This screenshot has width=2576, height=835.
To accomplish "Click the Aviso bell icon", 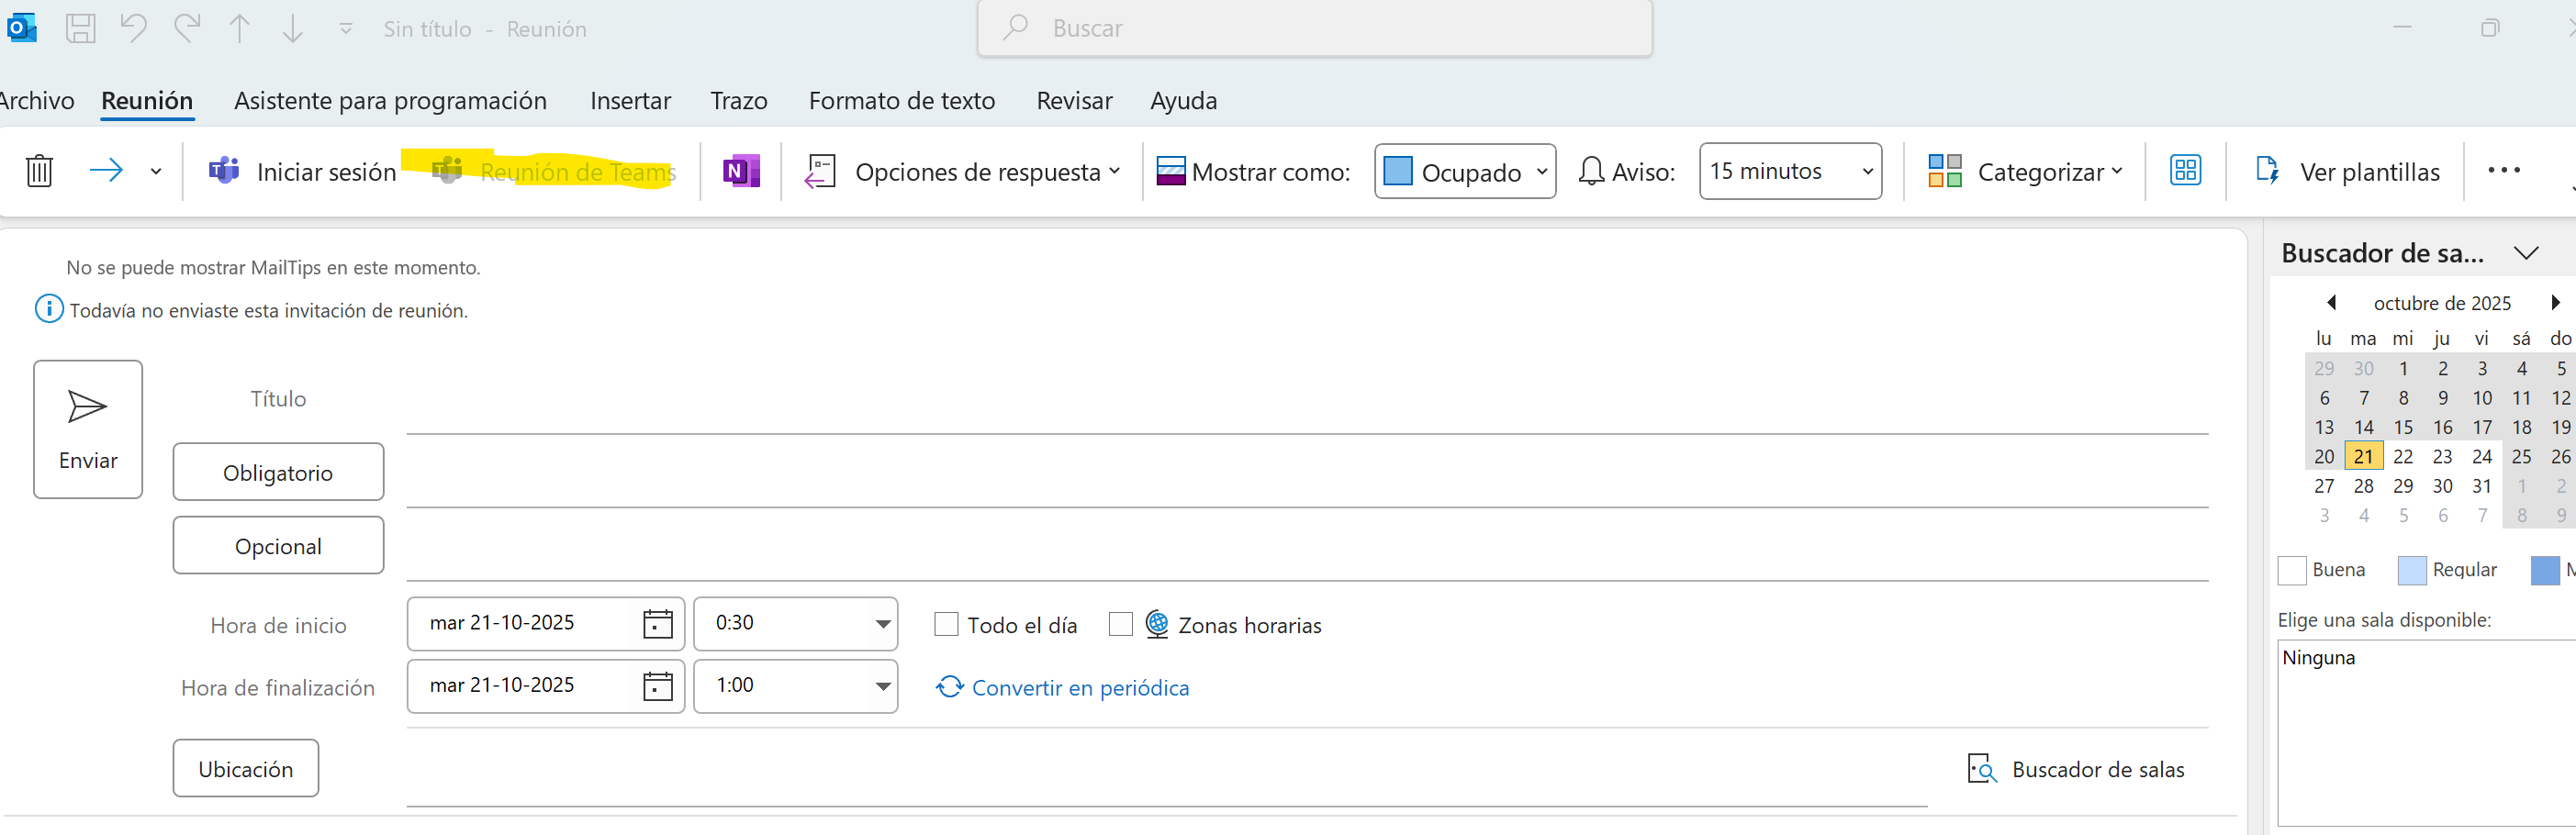I will pyautogui.click(x=1591, y=171).
